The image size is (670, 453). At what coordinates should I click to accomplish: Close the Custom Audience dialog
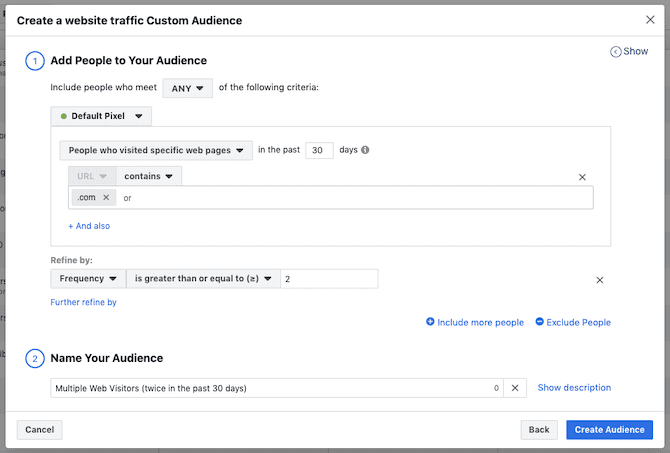[x=650, y=20]
